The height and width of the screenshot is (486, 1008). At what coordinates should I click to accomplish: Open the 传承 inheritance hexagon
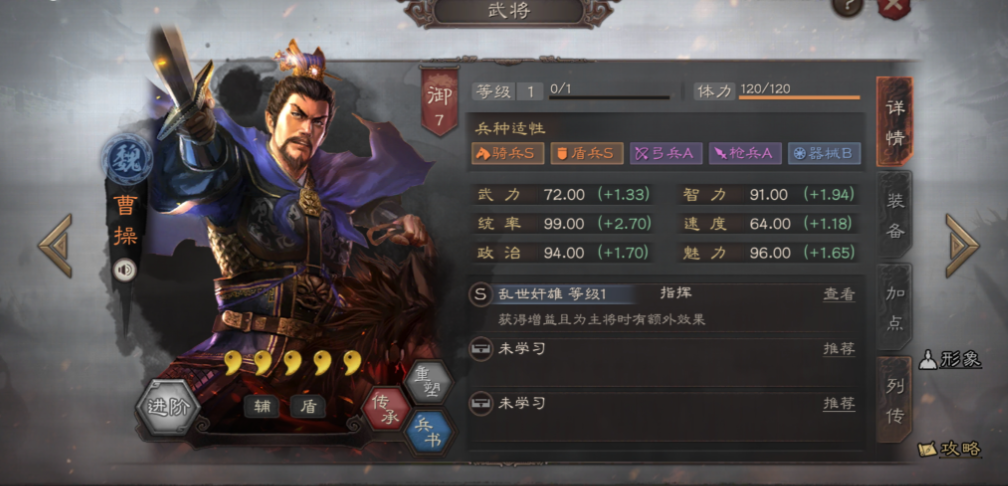(x=386, y=410)
